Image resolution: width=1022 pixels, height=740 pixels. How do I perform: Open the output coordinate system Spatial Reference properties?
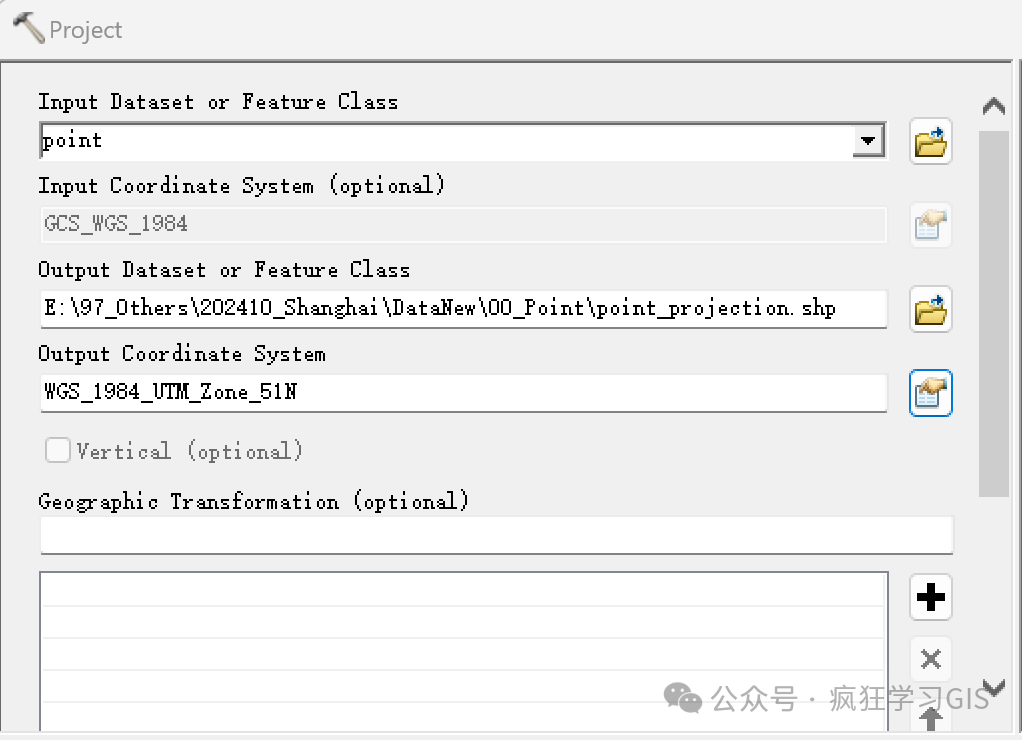click(930, 392)
